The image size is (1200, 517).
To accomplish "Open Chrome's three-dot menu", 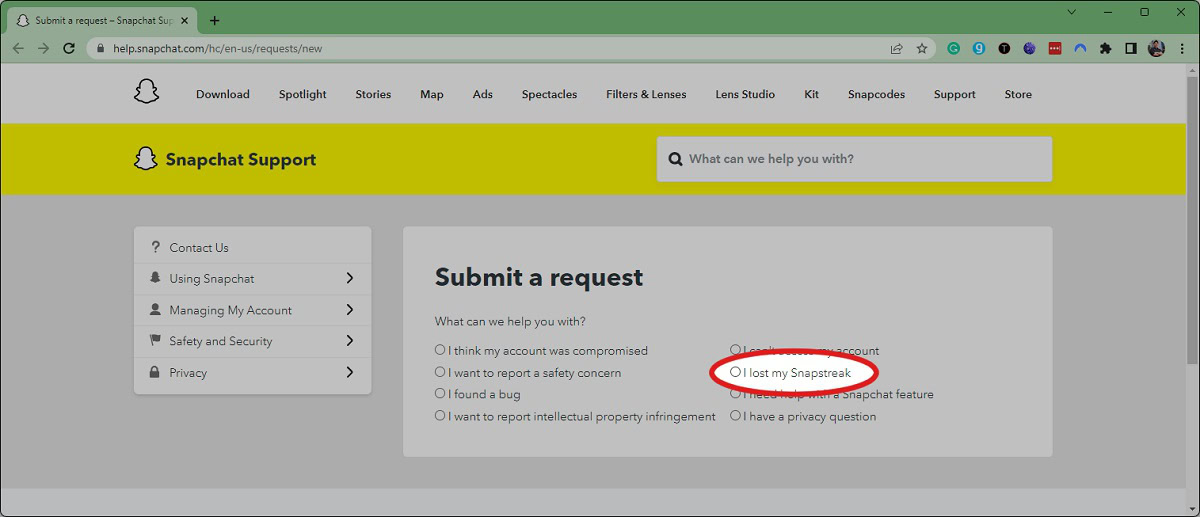I will click(1181, 48).
